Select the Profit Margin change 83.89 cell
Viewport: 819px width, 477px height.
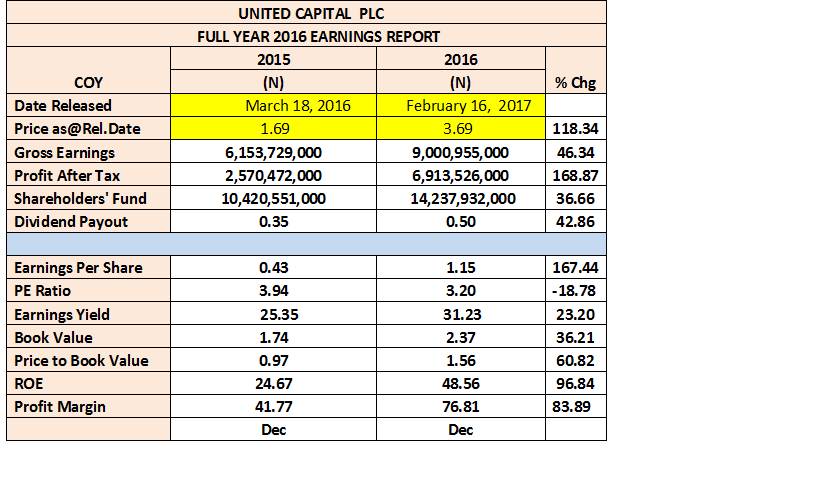(576, 406)
